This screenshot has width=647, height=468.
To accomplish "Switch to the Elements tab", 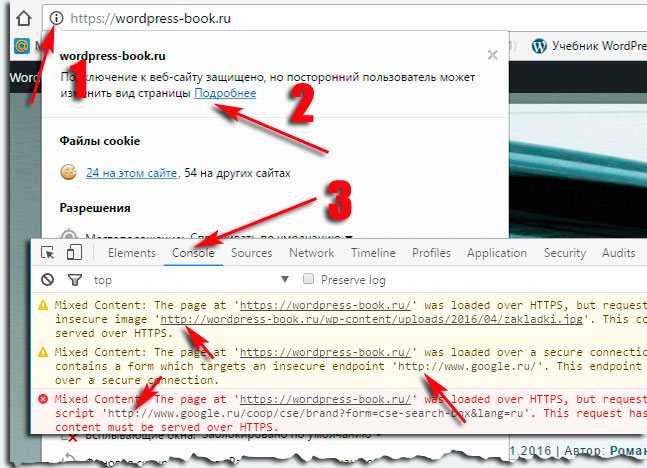I will pos(132,253).
